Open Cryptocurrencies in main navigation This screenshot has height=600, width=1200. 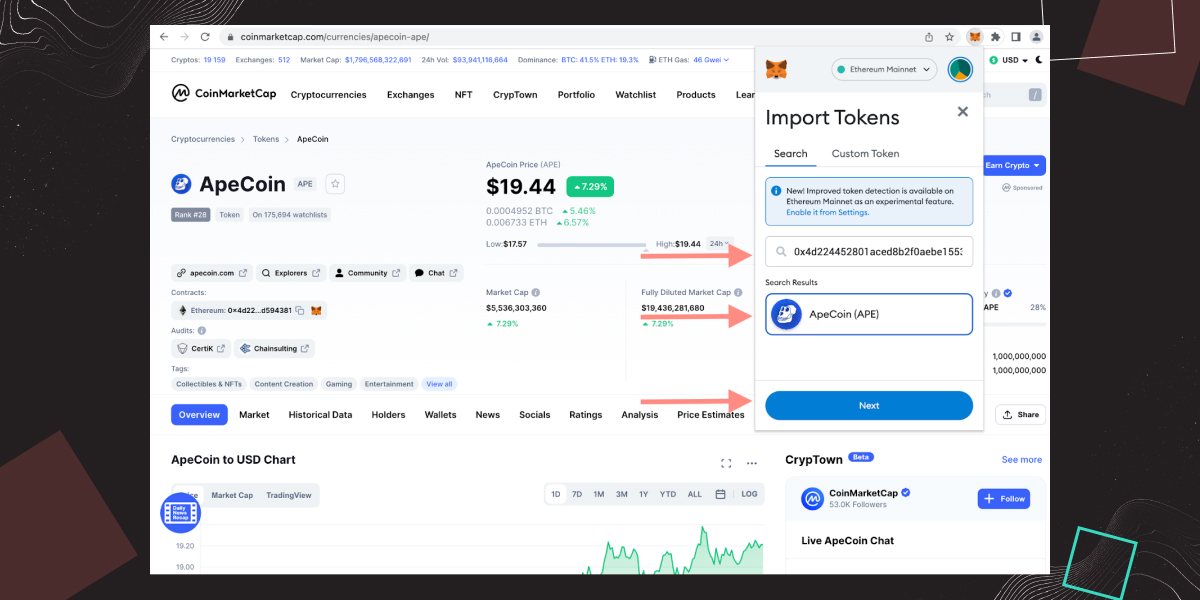[328, 95]
